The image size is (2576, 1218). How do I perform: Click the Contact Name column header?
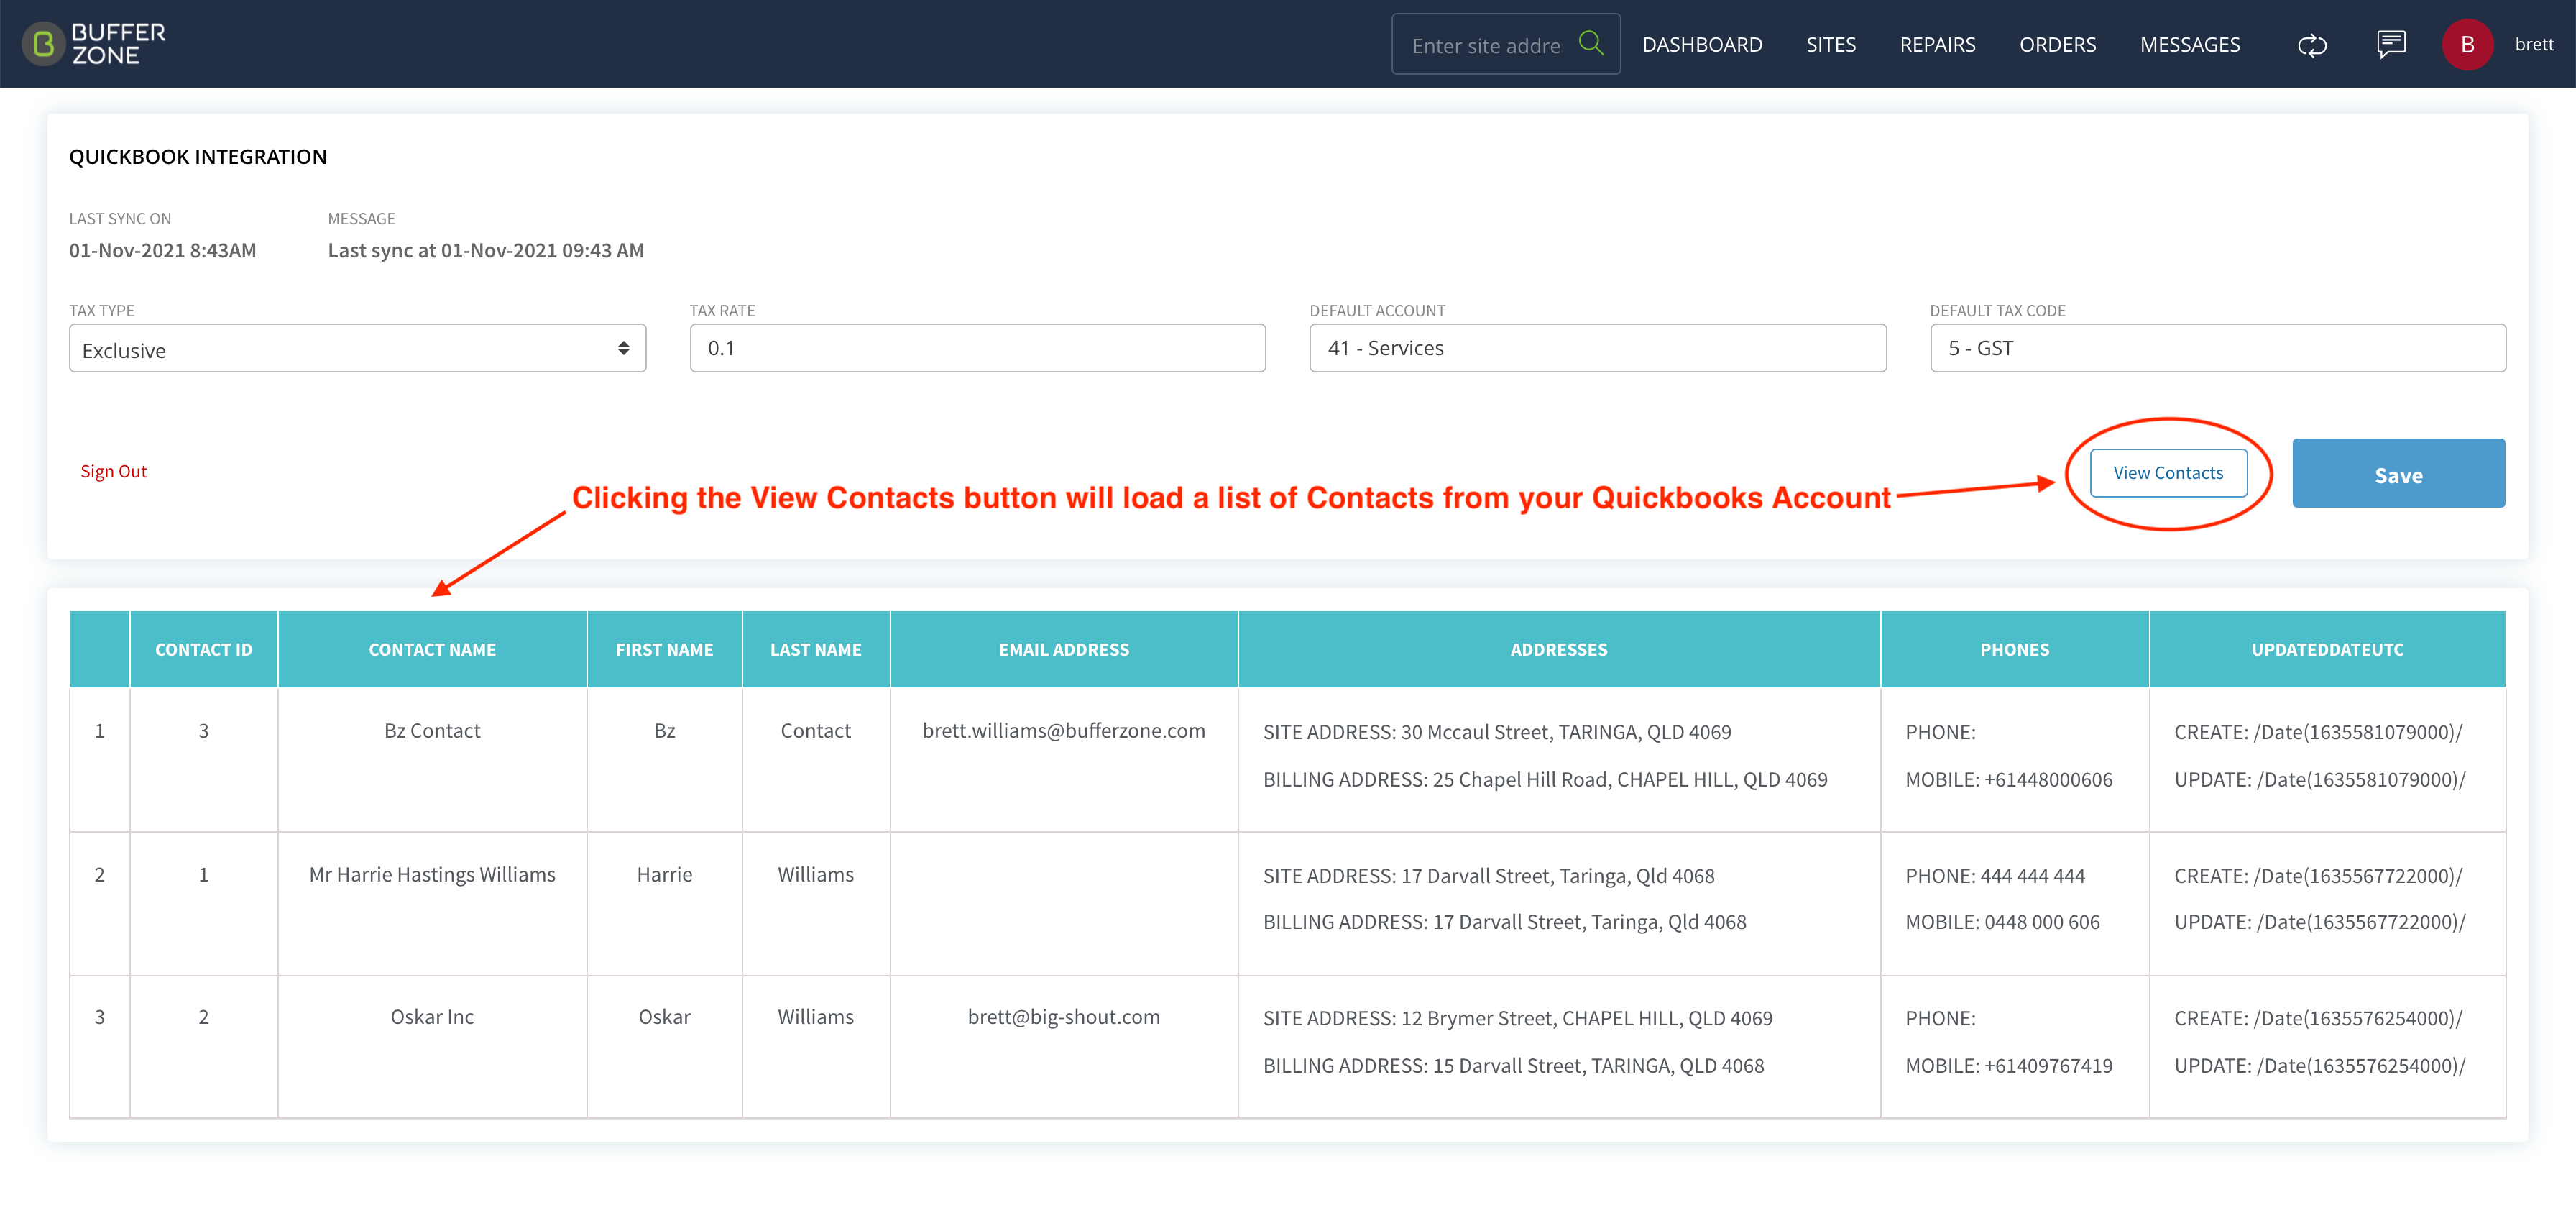pos(432,649)
